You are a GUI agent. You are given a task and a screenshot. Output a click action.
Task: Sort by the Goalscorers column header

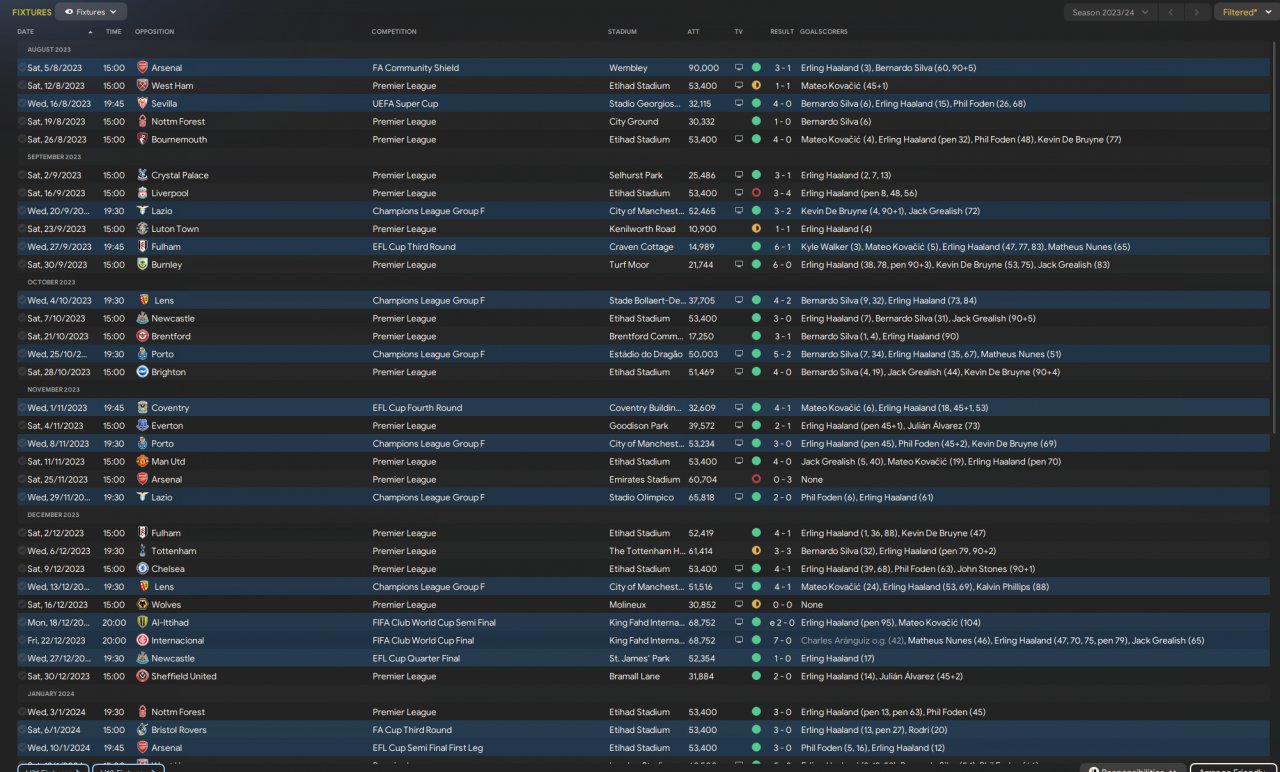824,32
